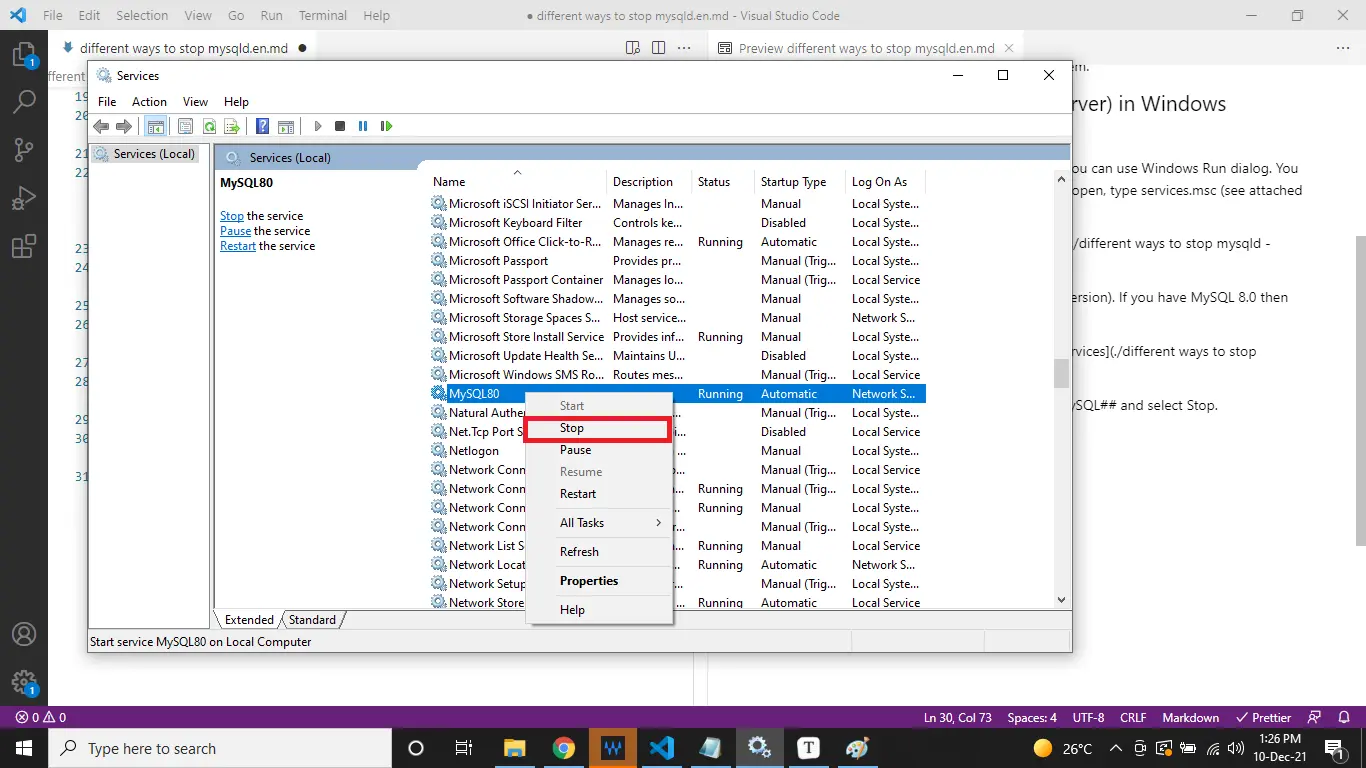Click Markdown language mode in status bar
This screenshot has width=1366, height=768.
click(x=1190, y=717)
